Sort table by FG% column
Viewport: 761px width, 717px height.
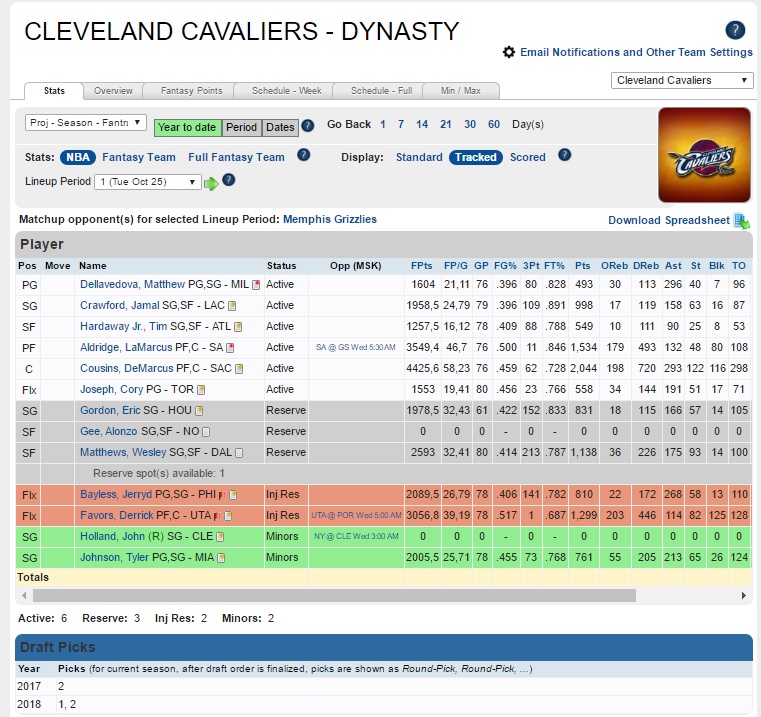[505, 266]
